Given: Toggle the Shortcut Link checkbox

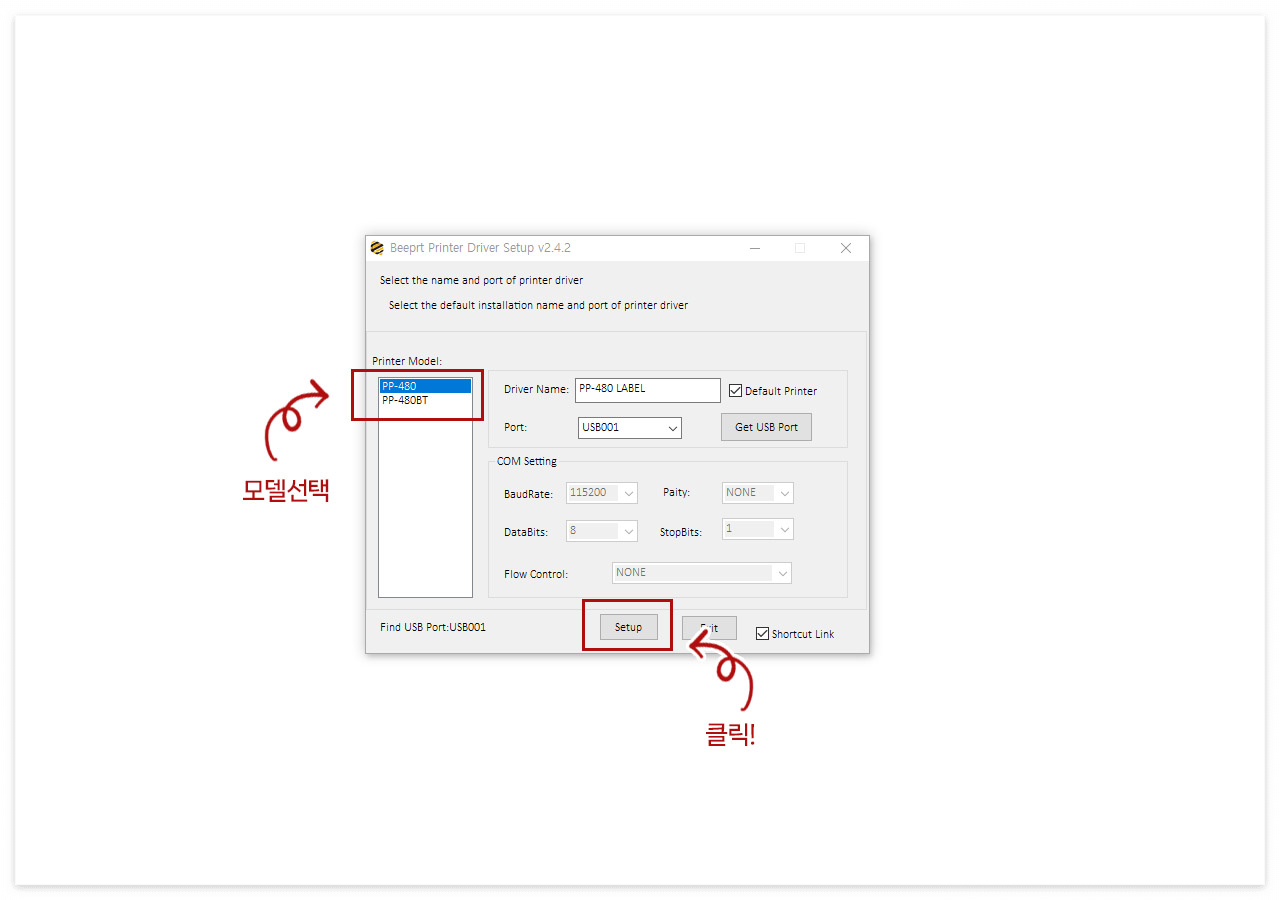Looking at the screenshot, I should (x=762, y=633).
